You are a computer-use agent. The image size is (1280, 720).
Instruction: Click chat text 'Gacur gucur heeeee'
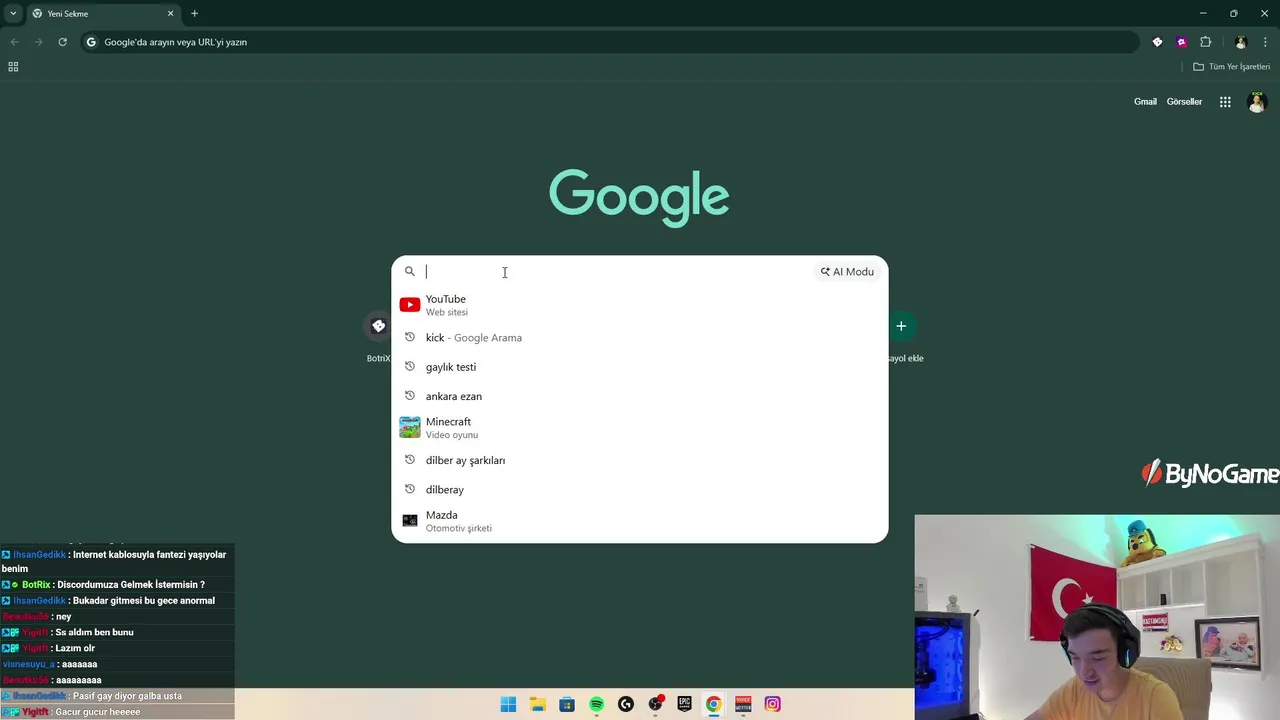click(98, 712)
